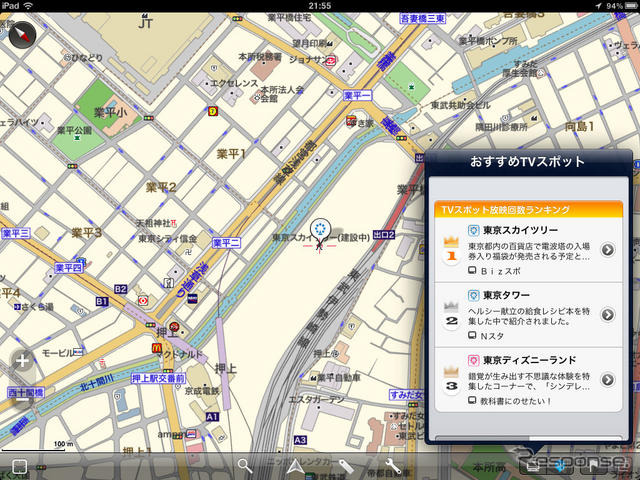Screen dimensions: 640x480
Task: Open details arrow for 東京ディズニーランド
Action: [608, 380]
